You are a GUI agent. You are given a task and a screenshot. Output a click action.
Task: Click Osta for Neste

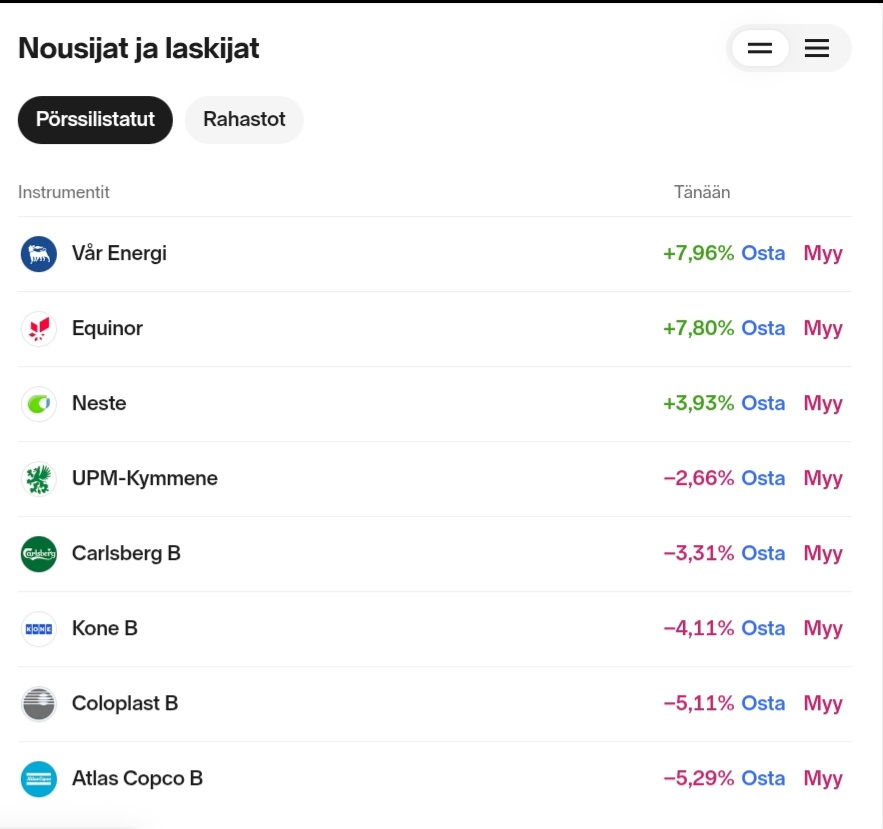(763, 404)
